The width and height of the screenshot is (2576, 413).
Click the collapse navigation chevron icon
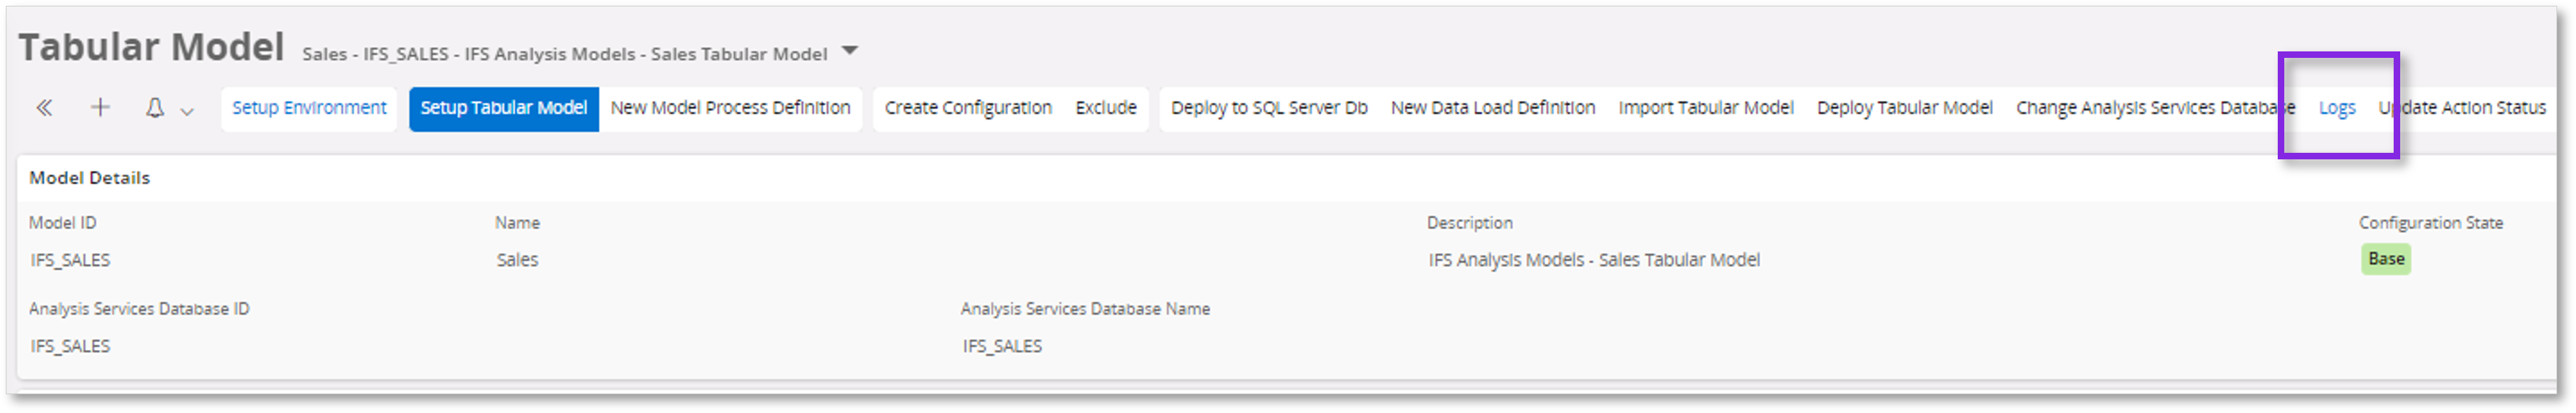pyautogui.click(x=44, y=108)
